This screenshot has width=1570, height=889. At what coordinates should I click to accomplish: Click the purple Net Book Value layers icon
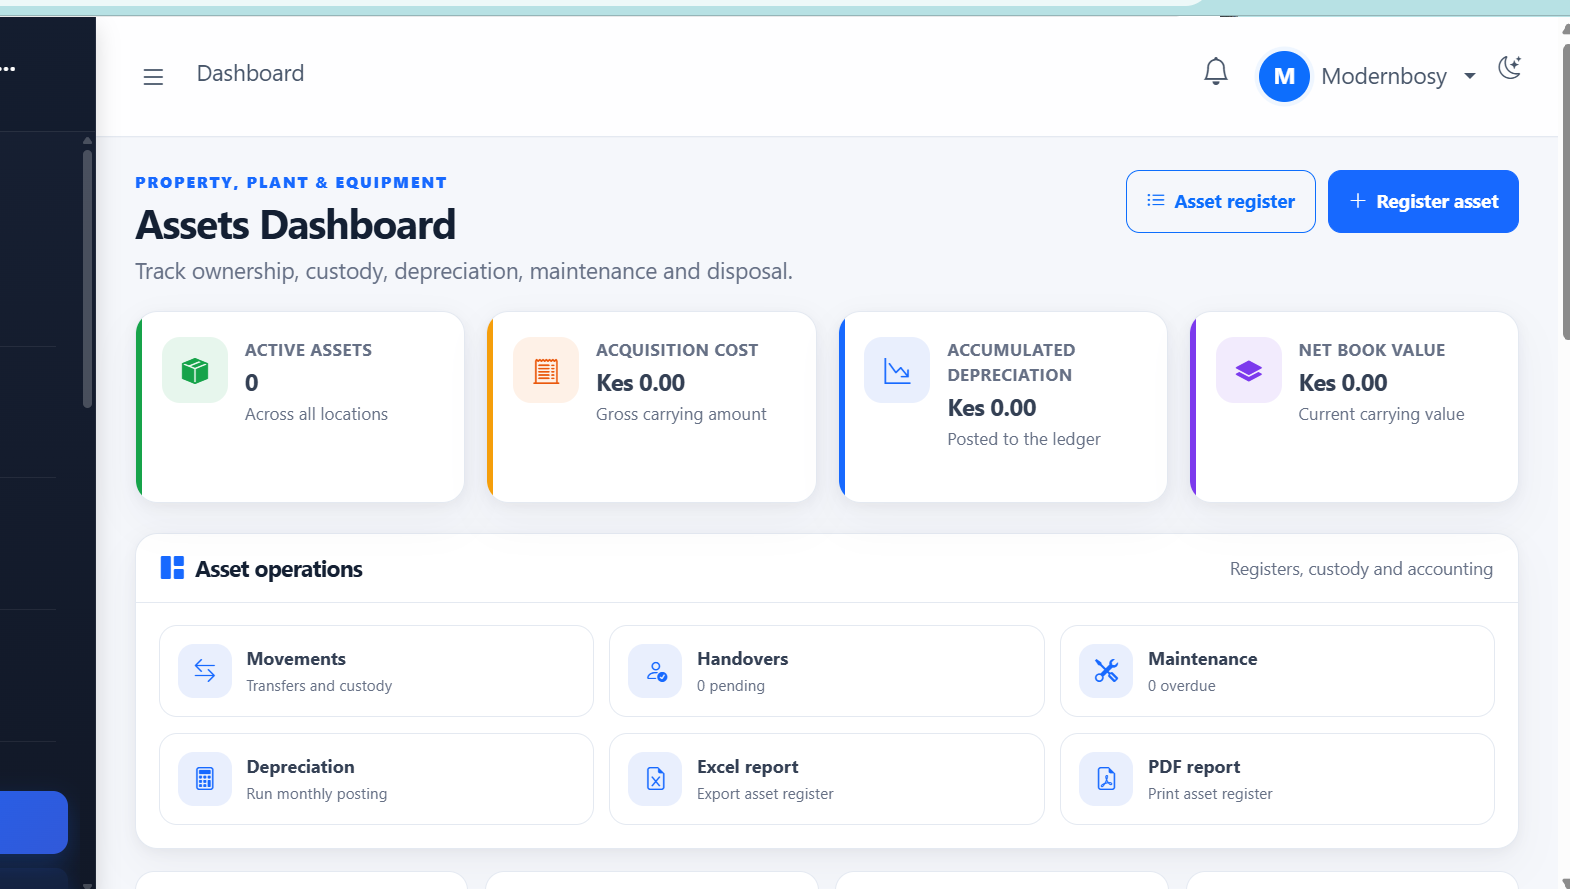[1248, 371]
